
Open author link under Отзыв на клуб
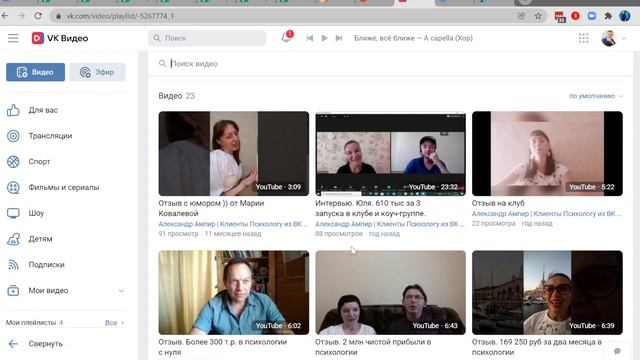tap(547, 213)
